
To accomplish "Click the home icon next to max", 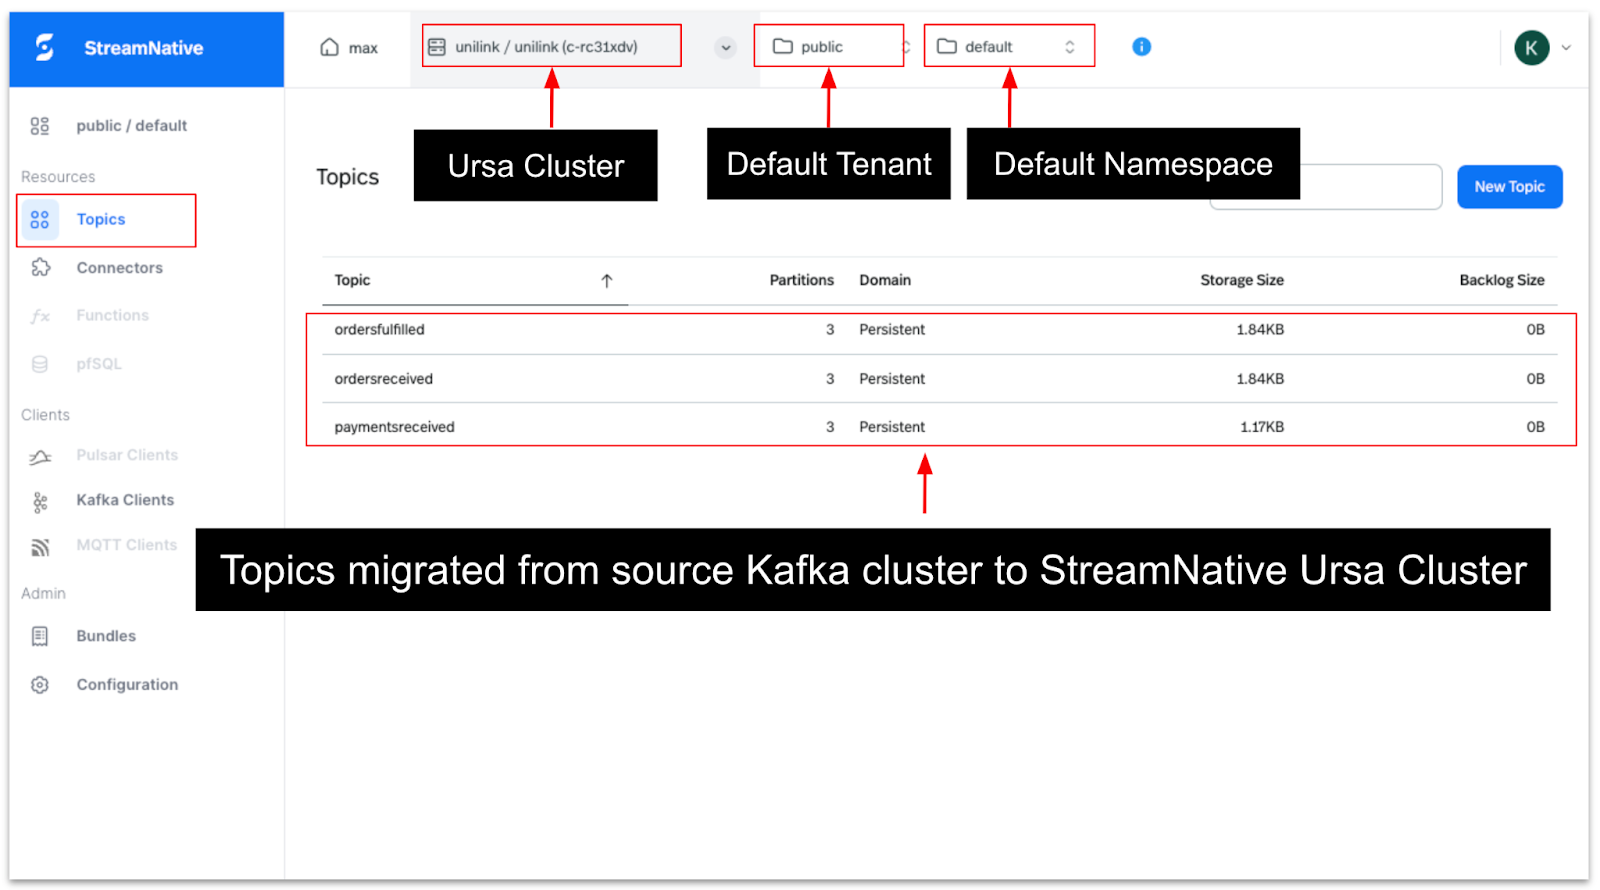I will click(329, 47).
